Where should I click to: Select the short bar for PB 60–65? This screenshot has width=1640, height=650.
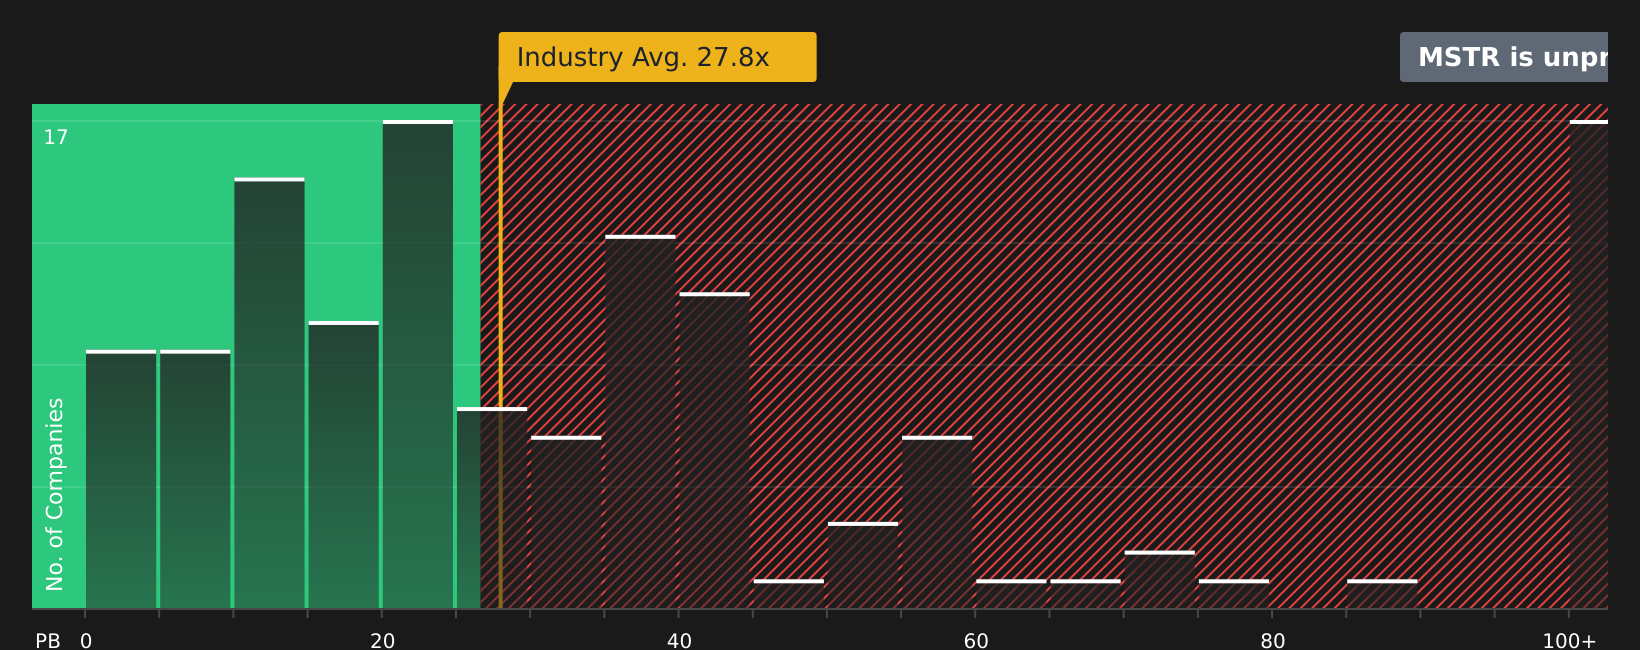[1011, 594]
